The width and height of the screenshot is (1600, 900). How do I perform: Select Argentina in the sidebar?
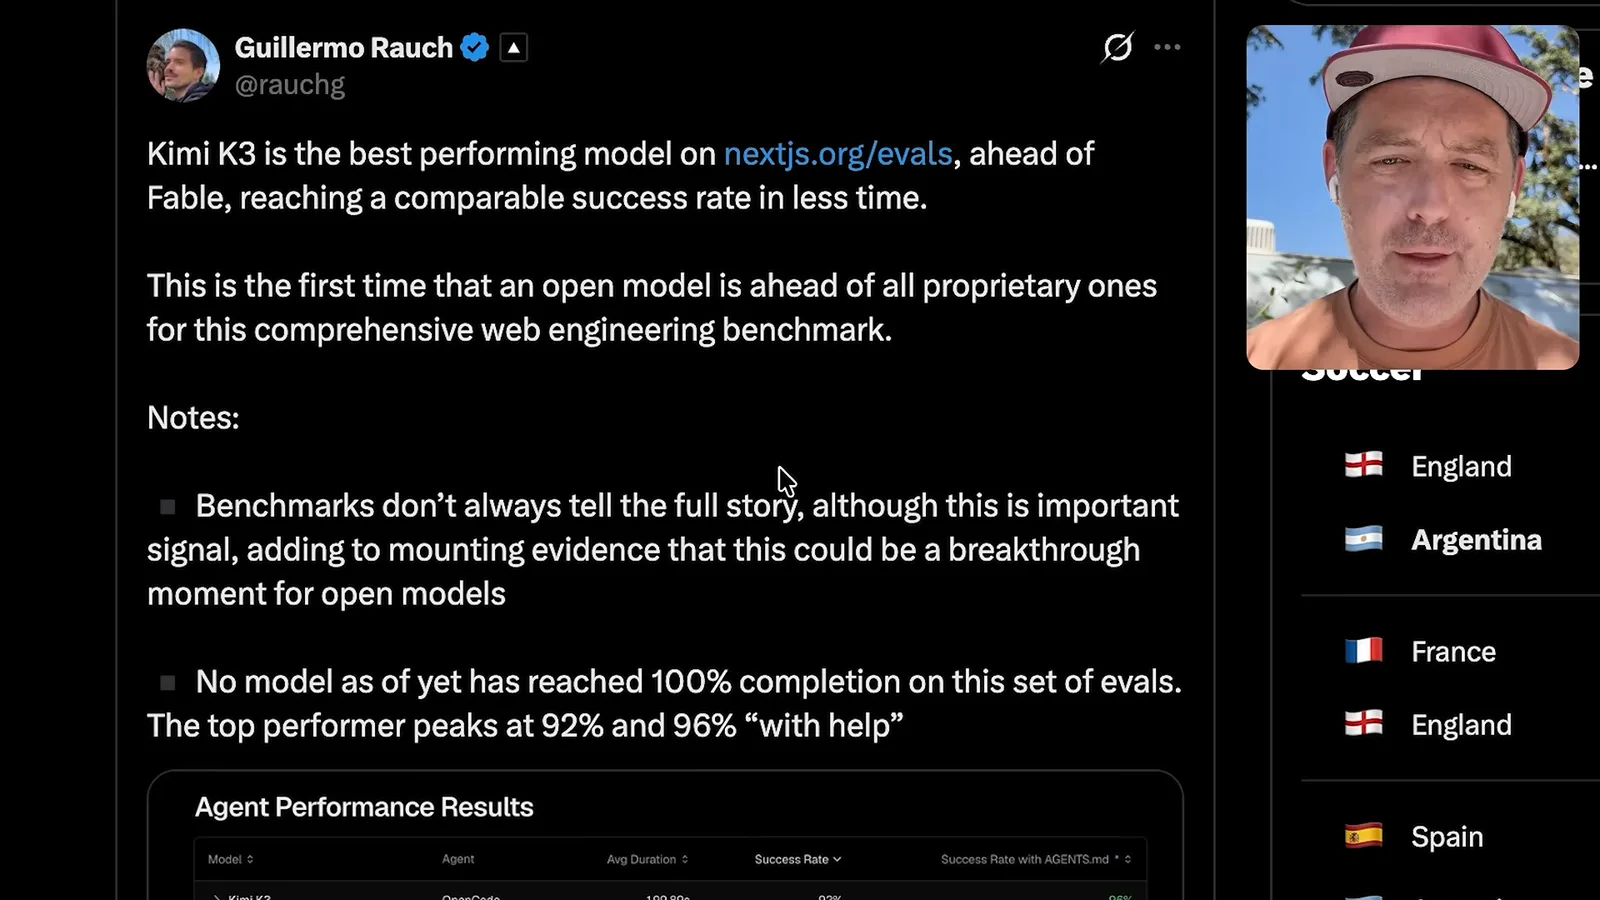pyautogui.click(x=1476, y=540)
